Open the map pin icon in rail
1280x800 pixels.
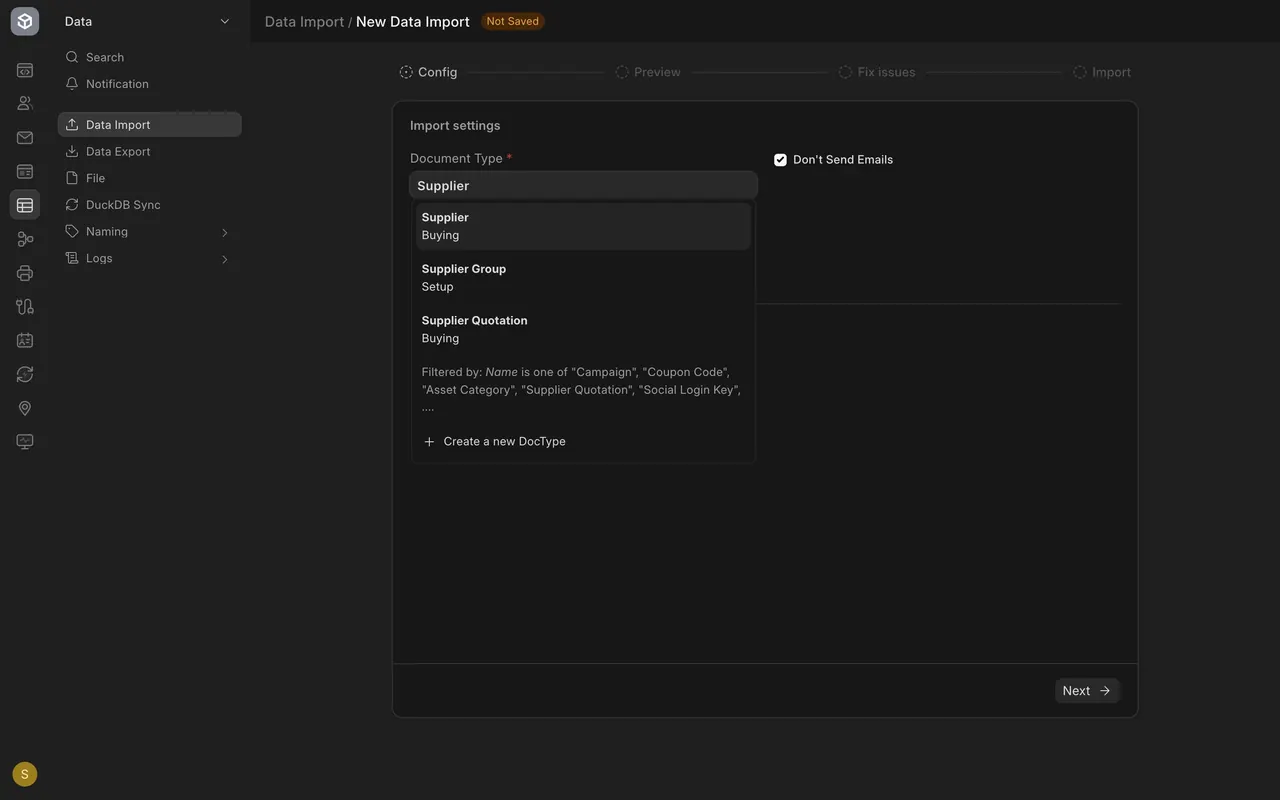(x=25, y=408)
